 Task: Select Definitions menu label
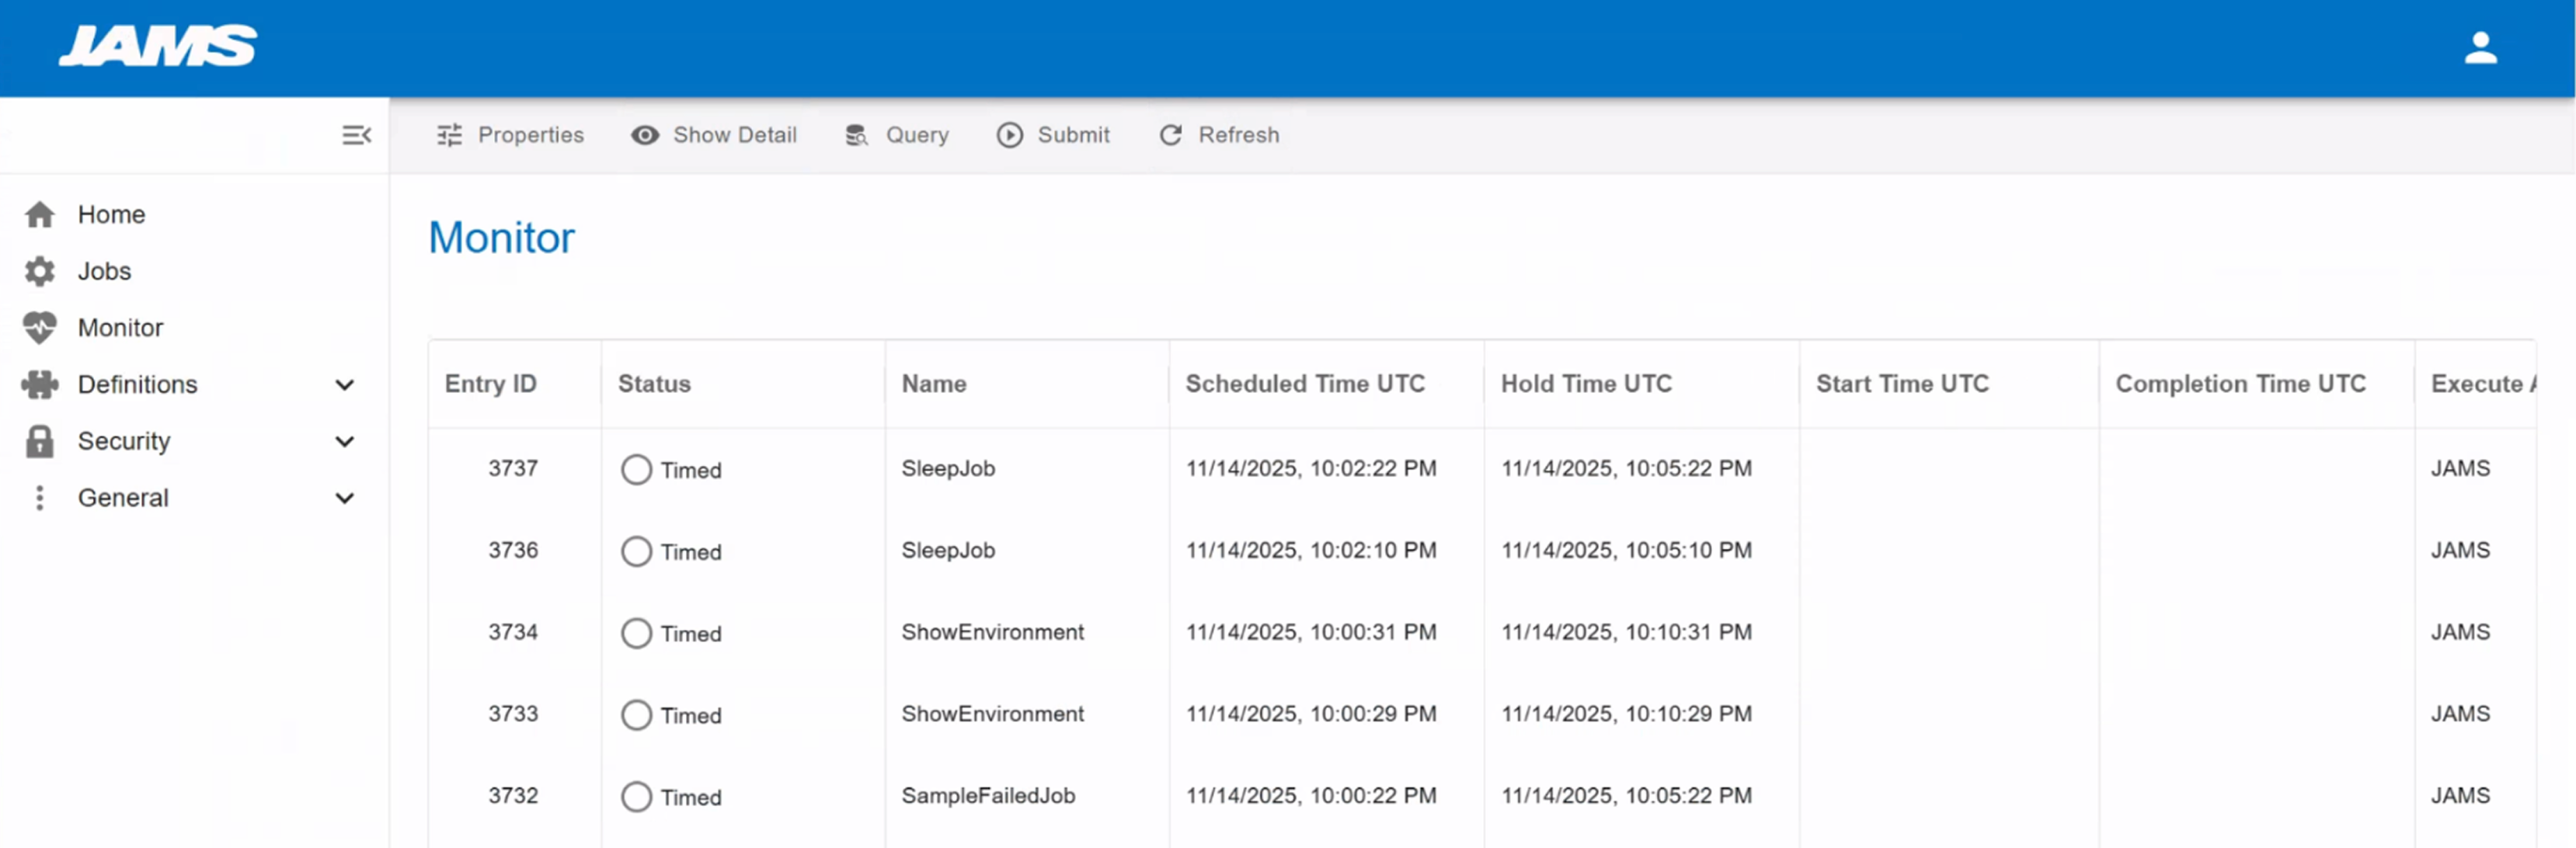(x=138, y=384)
